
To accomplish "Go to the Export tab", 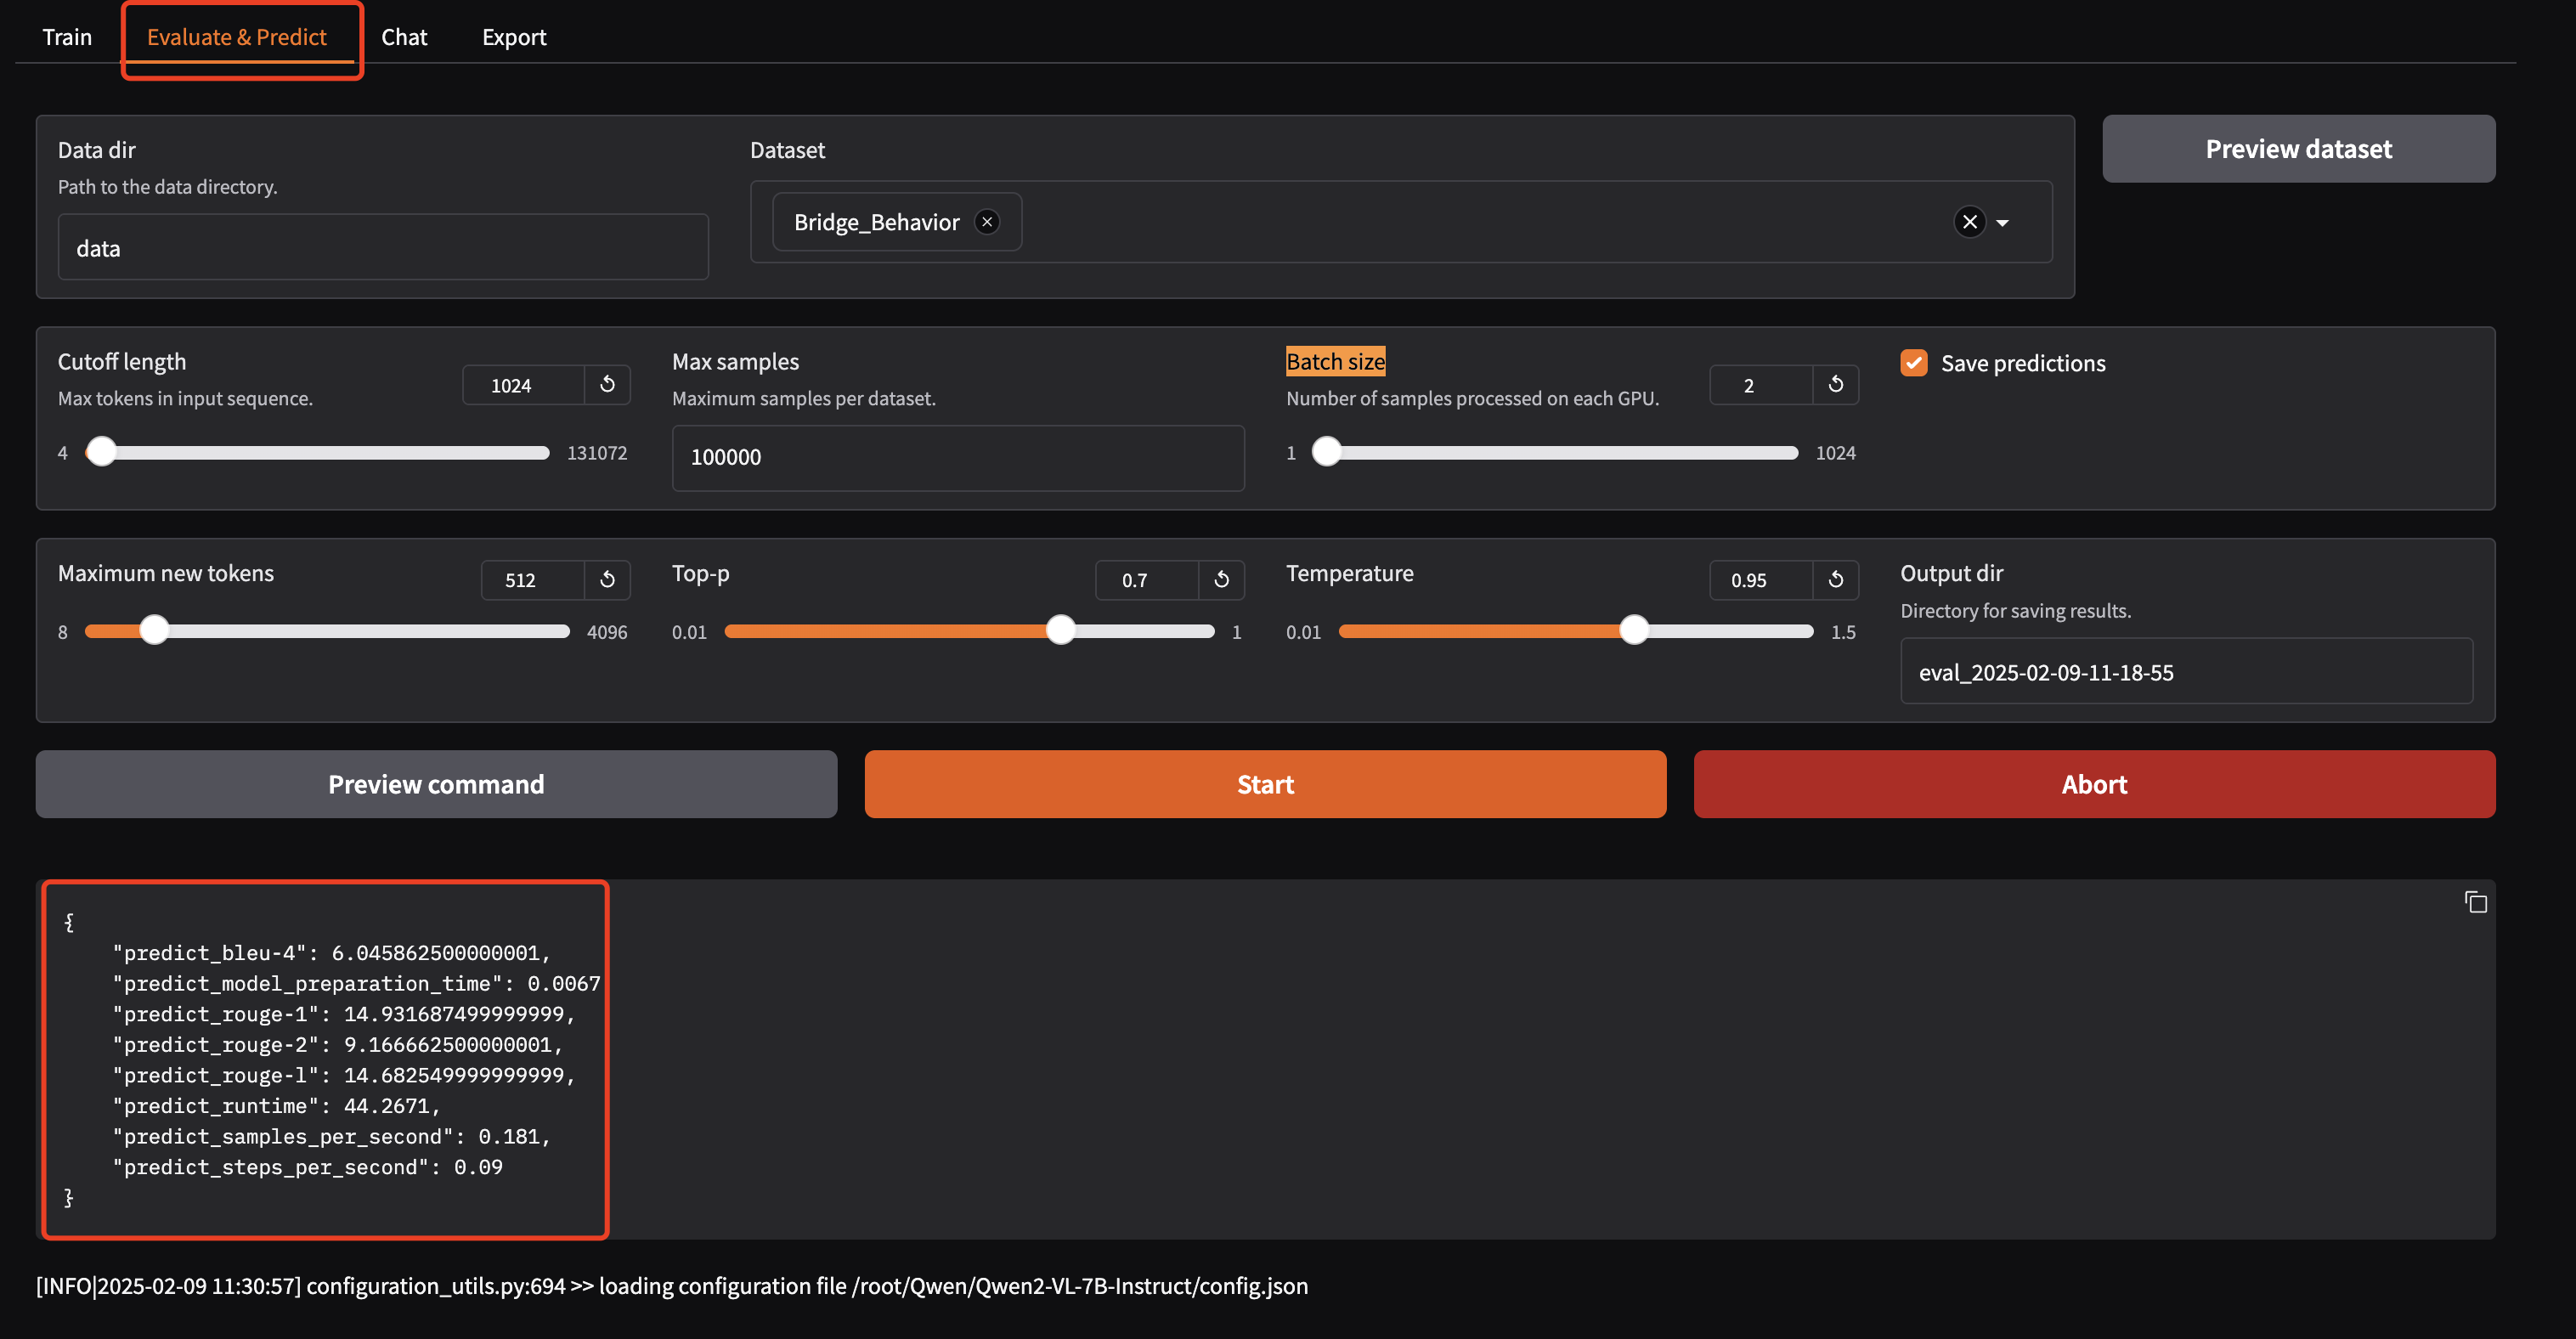I will coord(514,37).
